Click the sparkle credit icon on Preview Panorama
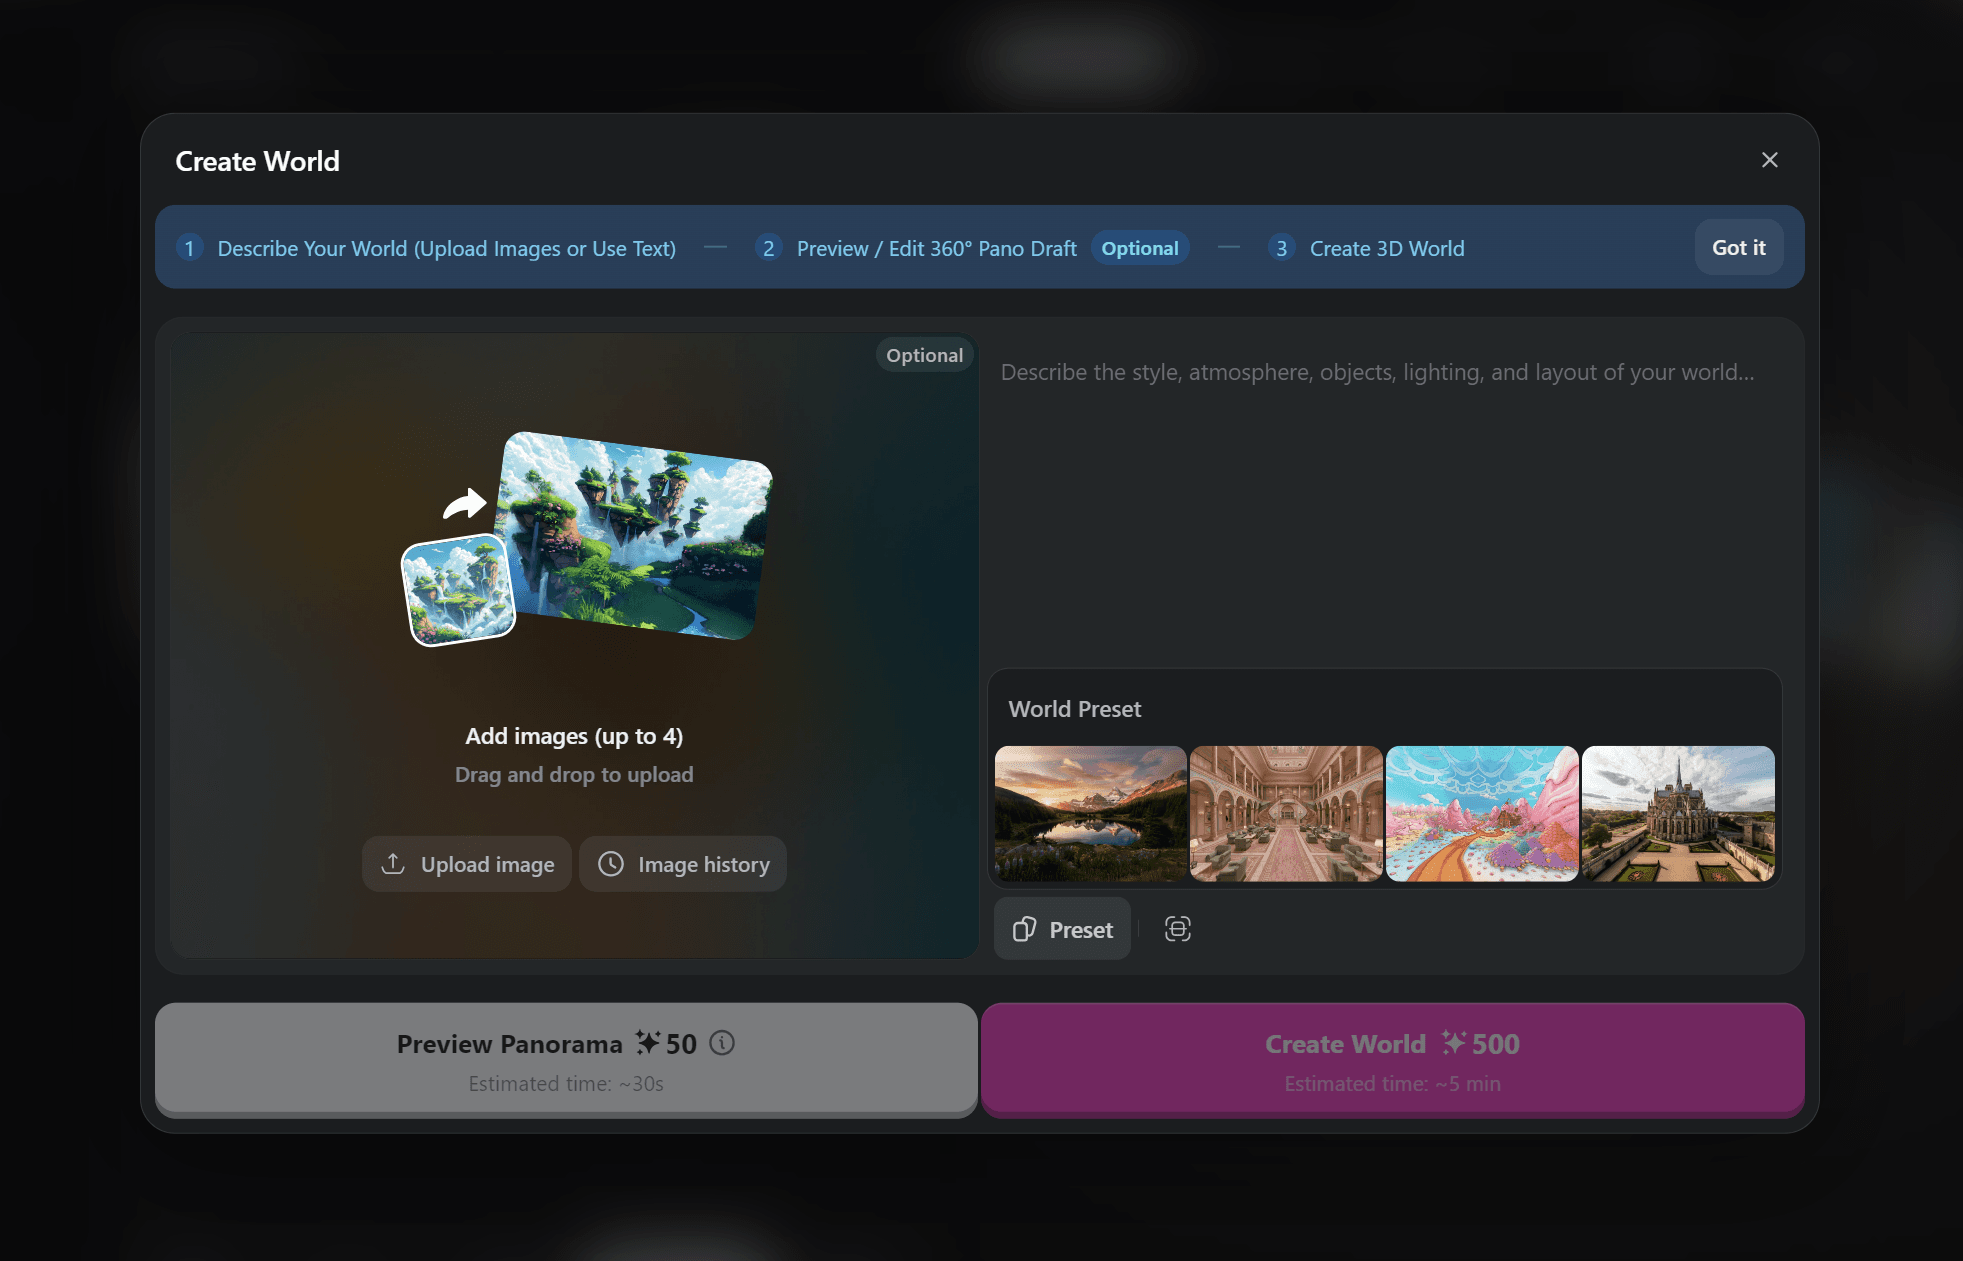 coord(647,1043)
